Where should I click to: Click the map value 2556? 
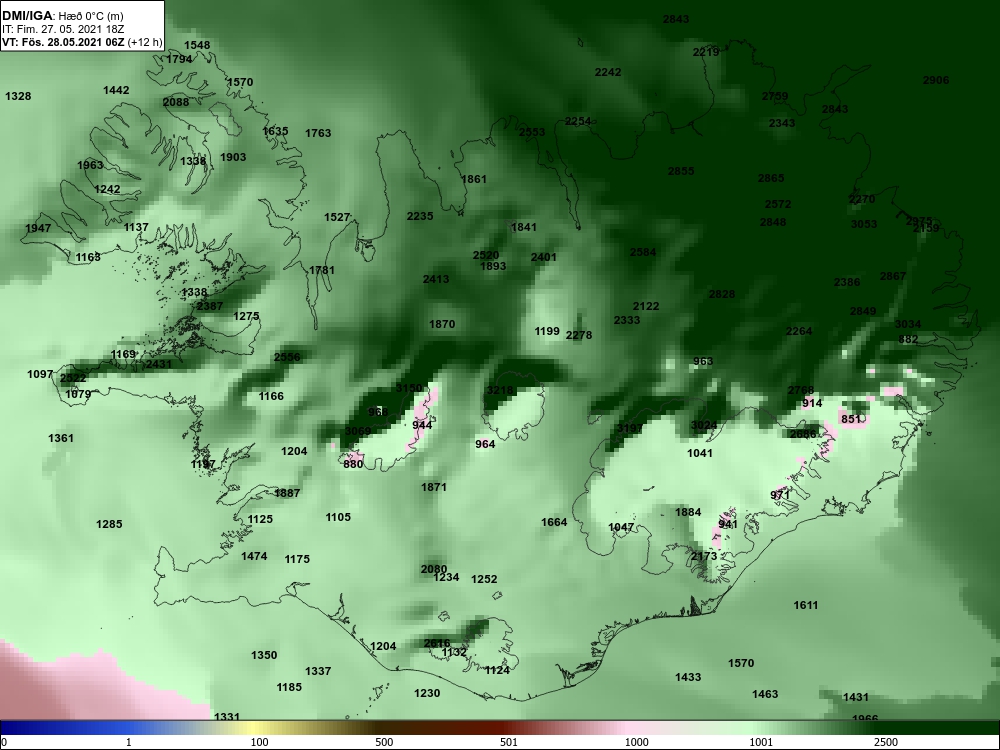pos(287,357)
